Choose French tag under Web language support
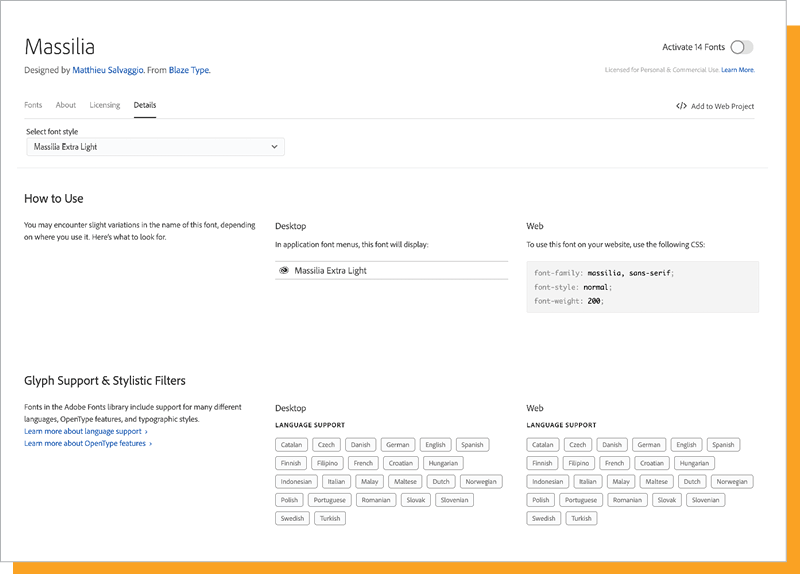Viewport: 800px width, 574px height. (x=614, y=463)
